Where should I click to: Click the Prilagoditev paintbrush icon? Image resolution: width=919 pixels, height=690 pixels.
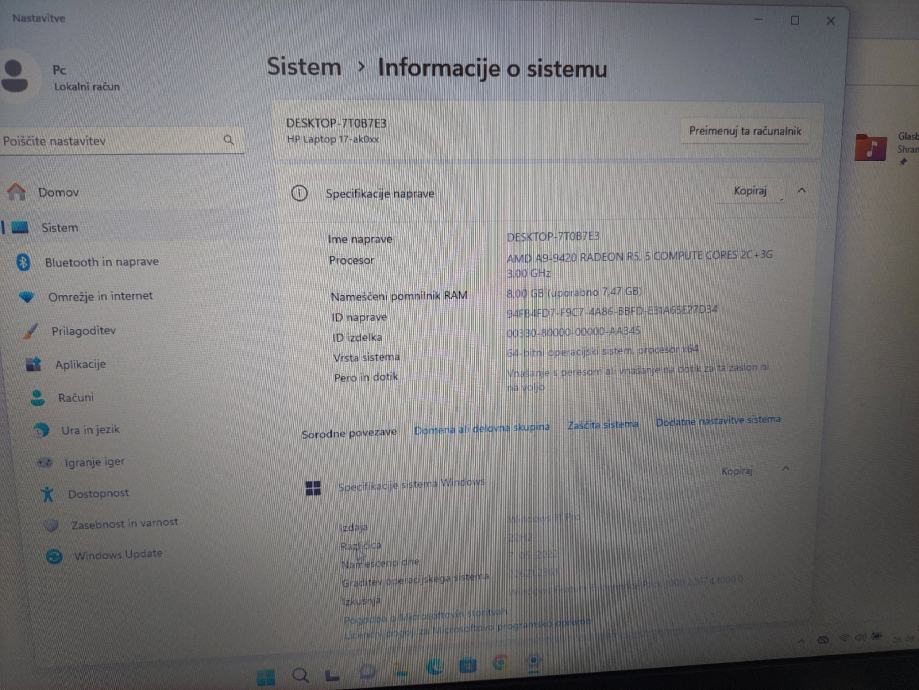coord(30,331)
